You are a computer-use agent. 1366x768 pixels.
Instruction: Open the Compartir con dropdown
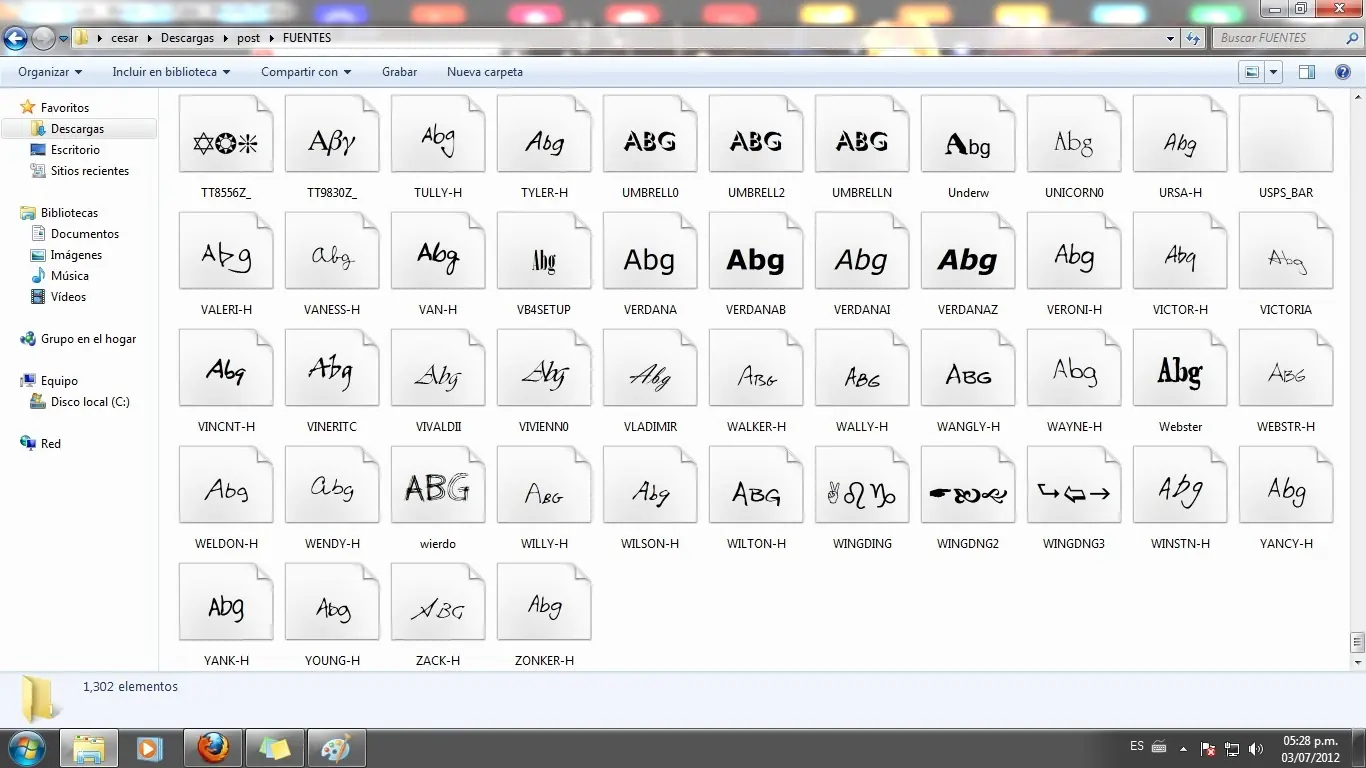(306, 72)
